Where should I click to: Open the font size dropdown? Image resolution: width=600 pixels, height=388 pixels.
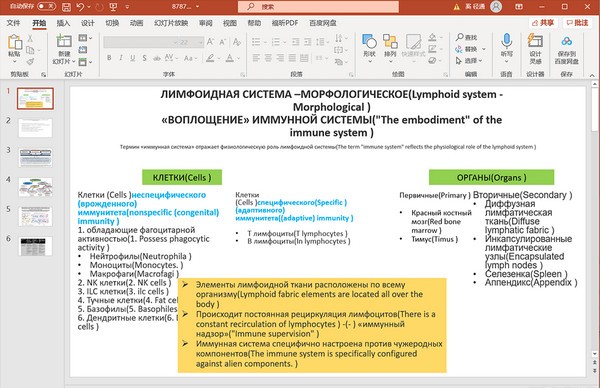(x=201, y=42)
